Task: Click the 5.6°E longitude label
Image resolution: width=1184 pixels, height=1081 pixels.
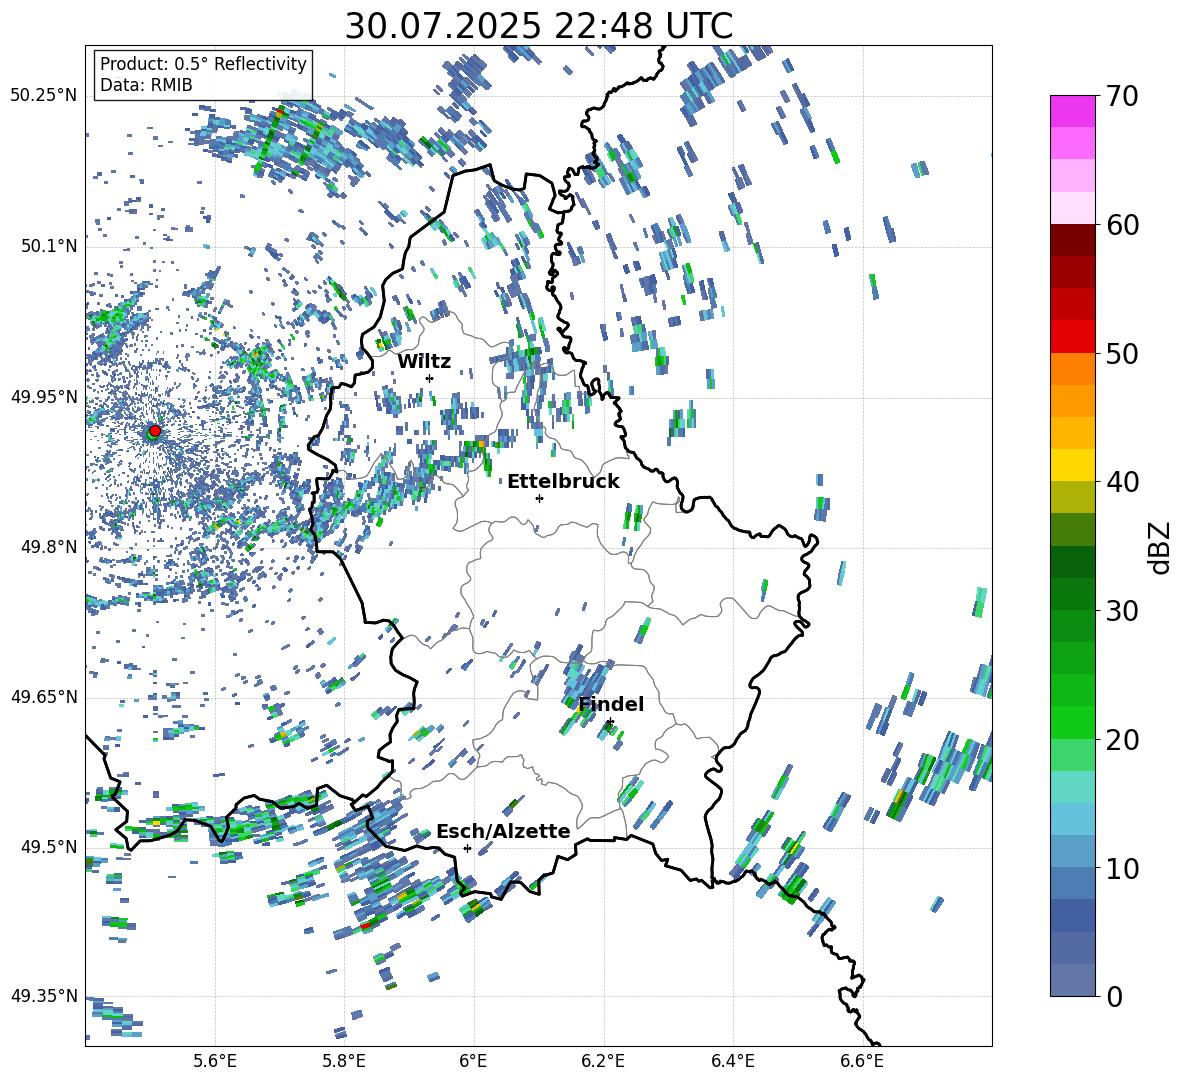Action: 215,1061
